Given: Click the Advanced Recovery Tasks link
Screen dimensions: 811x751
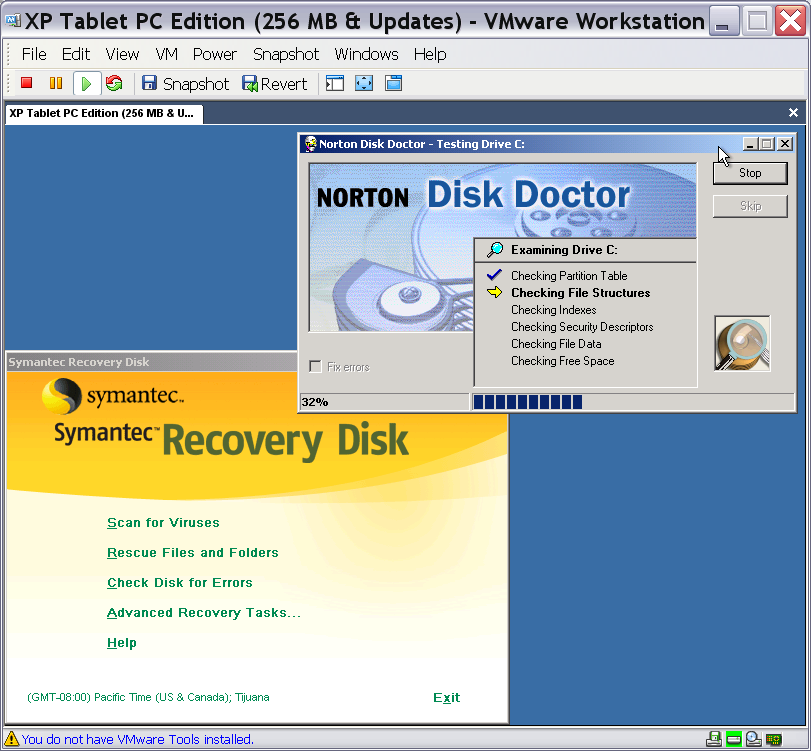Looking at the screenshot, I should pyautogui.click(x=204, y=612).
